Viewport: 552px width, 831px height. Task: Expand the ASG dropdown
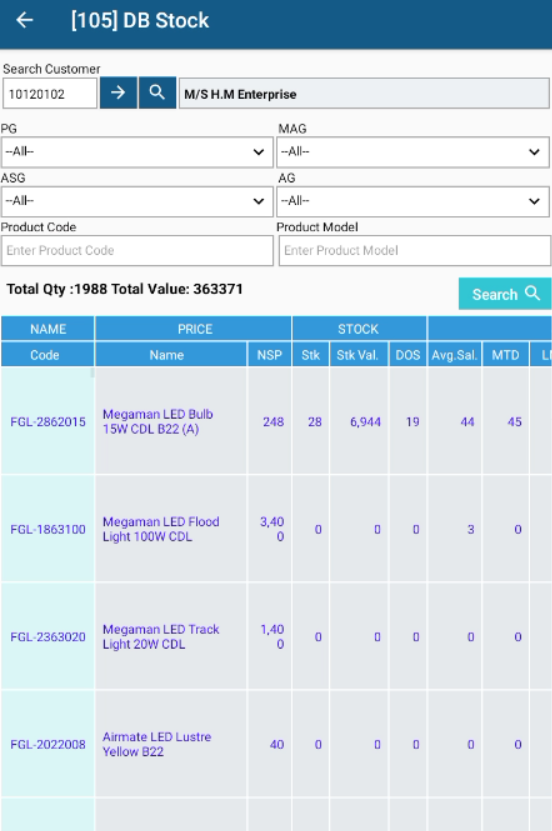(x=137, y=201)
